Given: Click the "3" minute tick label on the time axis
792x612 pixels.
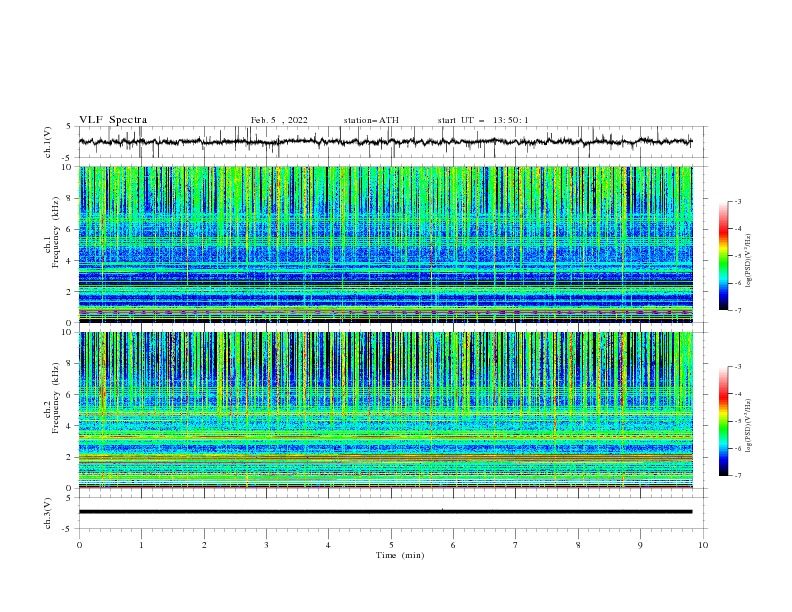Looking at the screenshot, I should [x=266, y=545].
